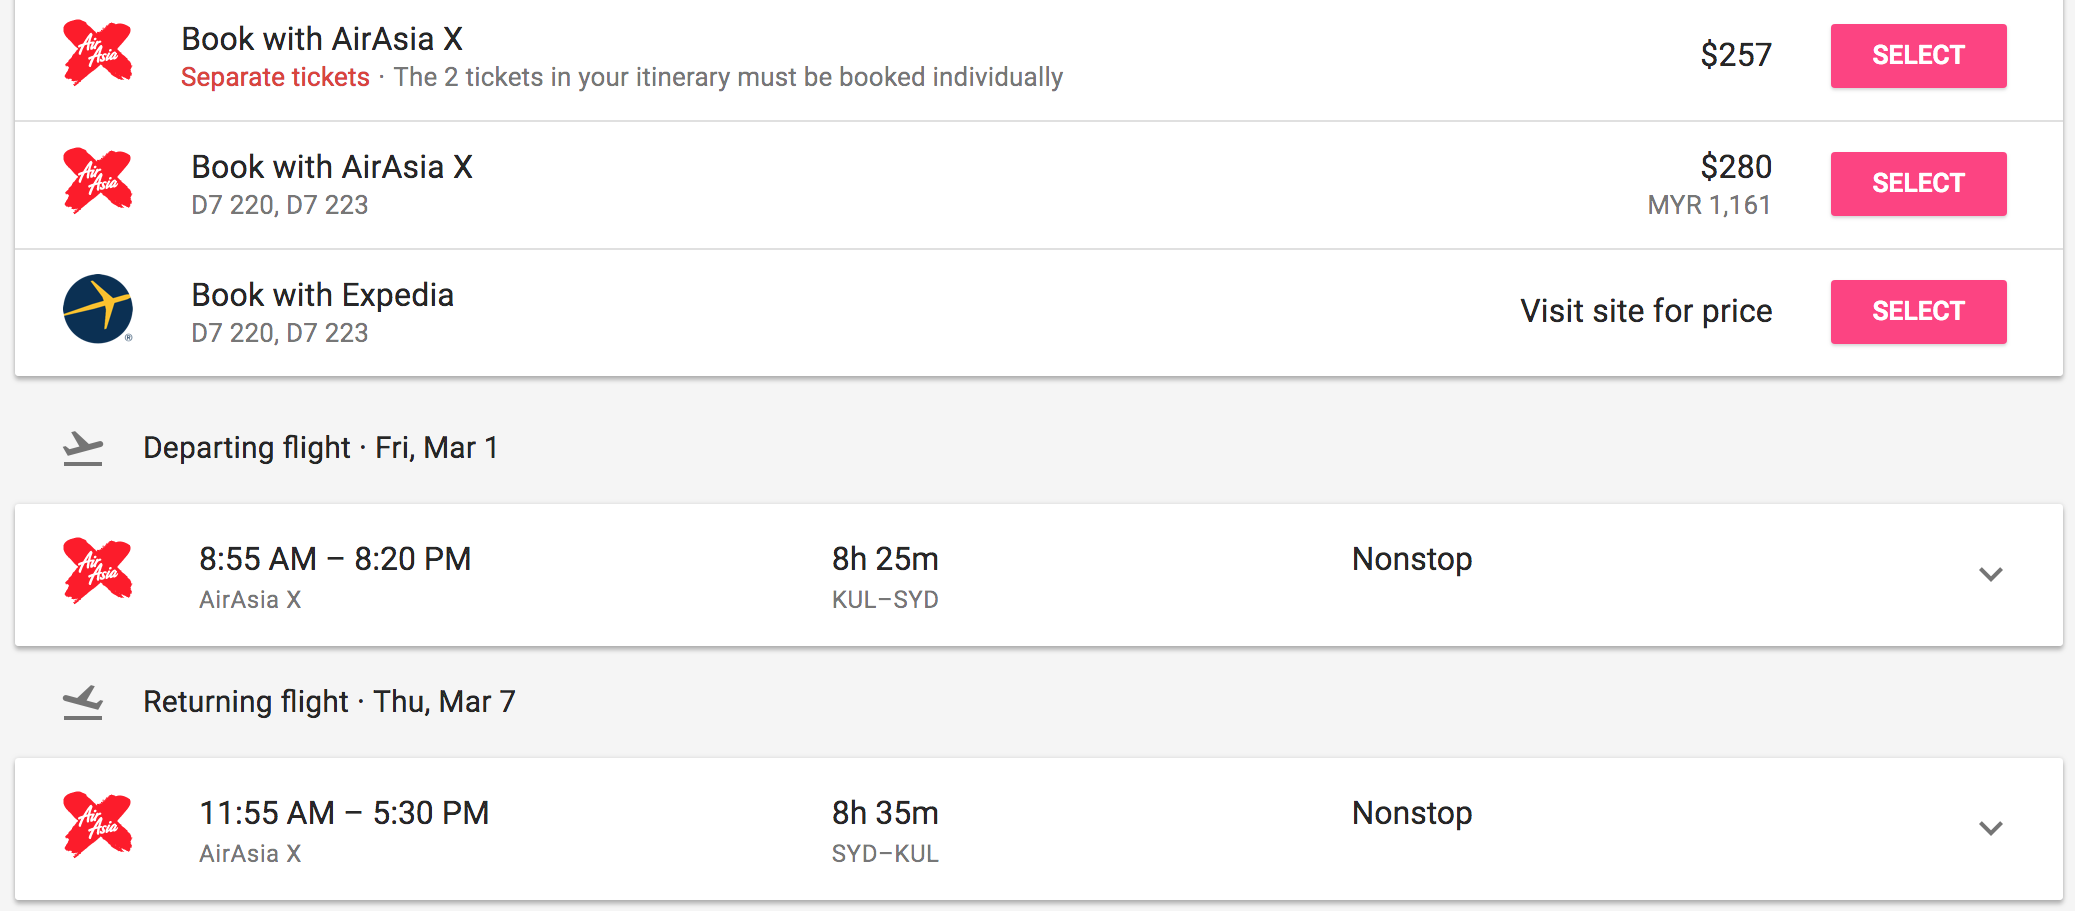The width and height of the screenshot is (2075, 911).
Task: Click the returning flight landing icon
Action: (83, 702)
